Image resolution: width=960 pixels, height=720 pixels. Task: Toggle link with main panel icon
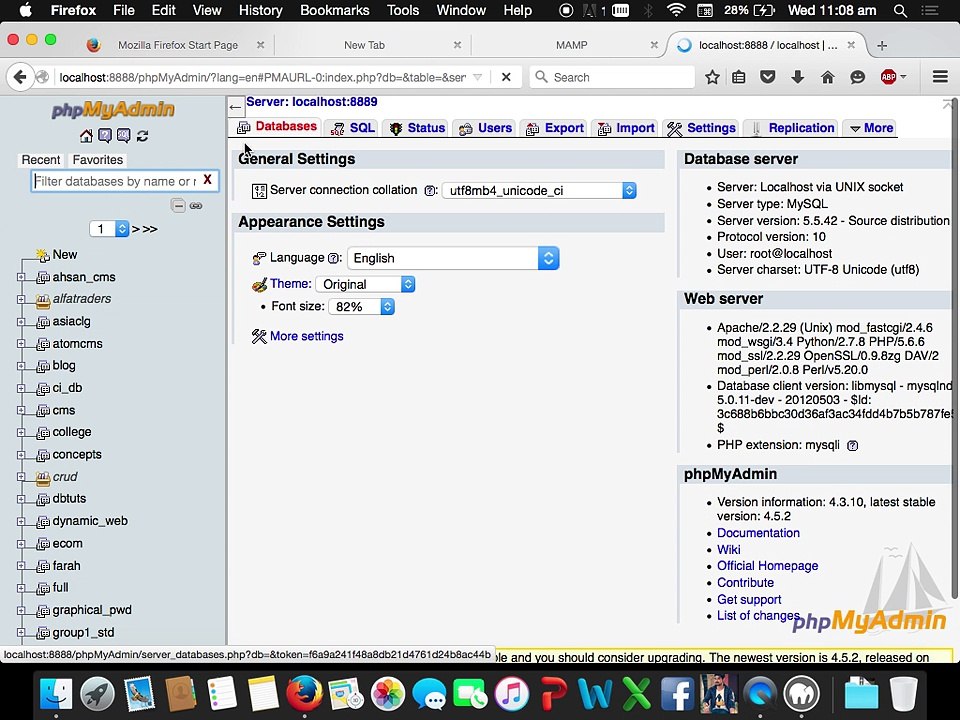pyautogui.click(x=196, y=206)
